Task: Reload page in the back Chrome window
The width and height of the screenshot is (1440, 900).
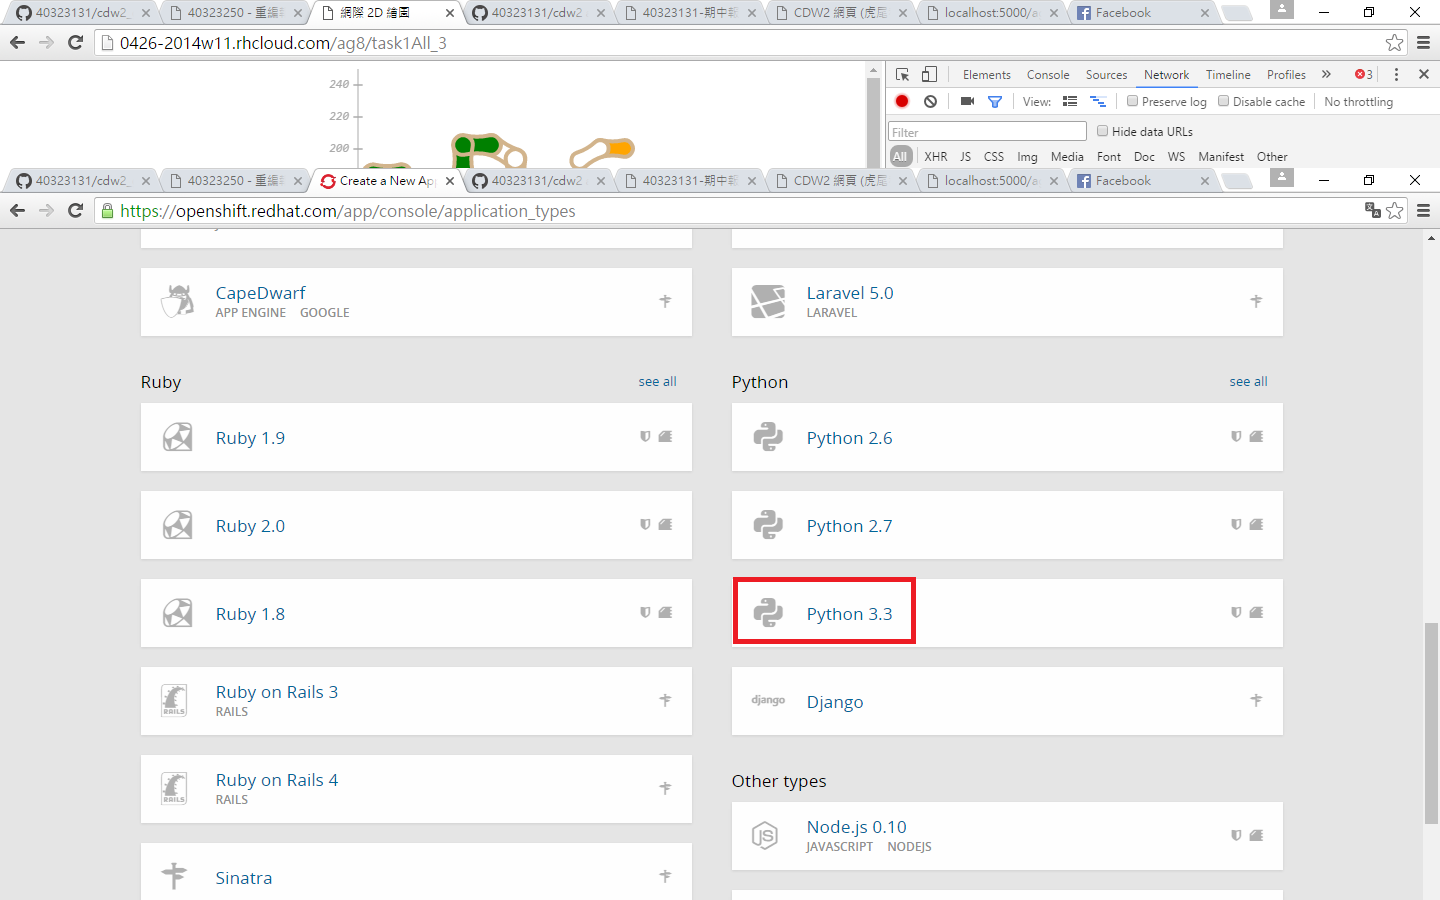Action: 75,43
